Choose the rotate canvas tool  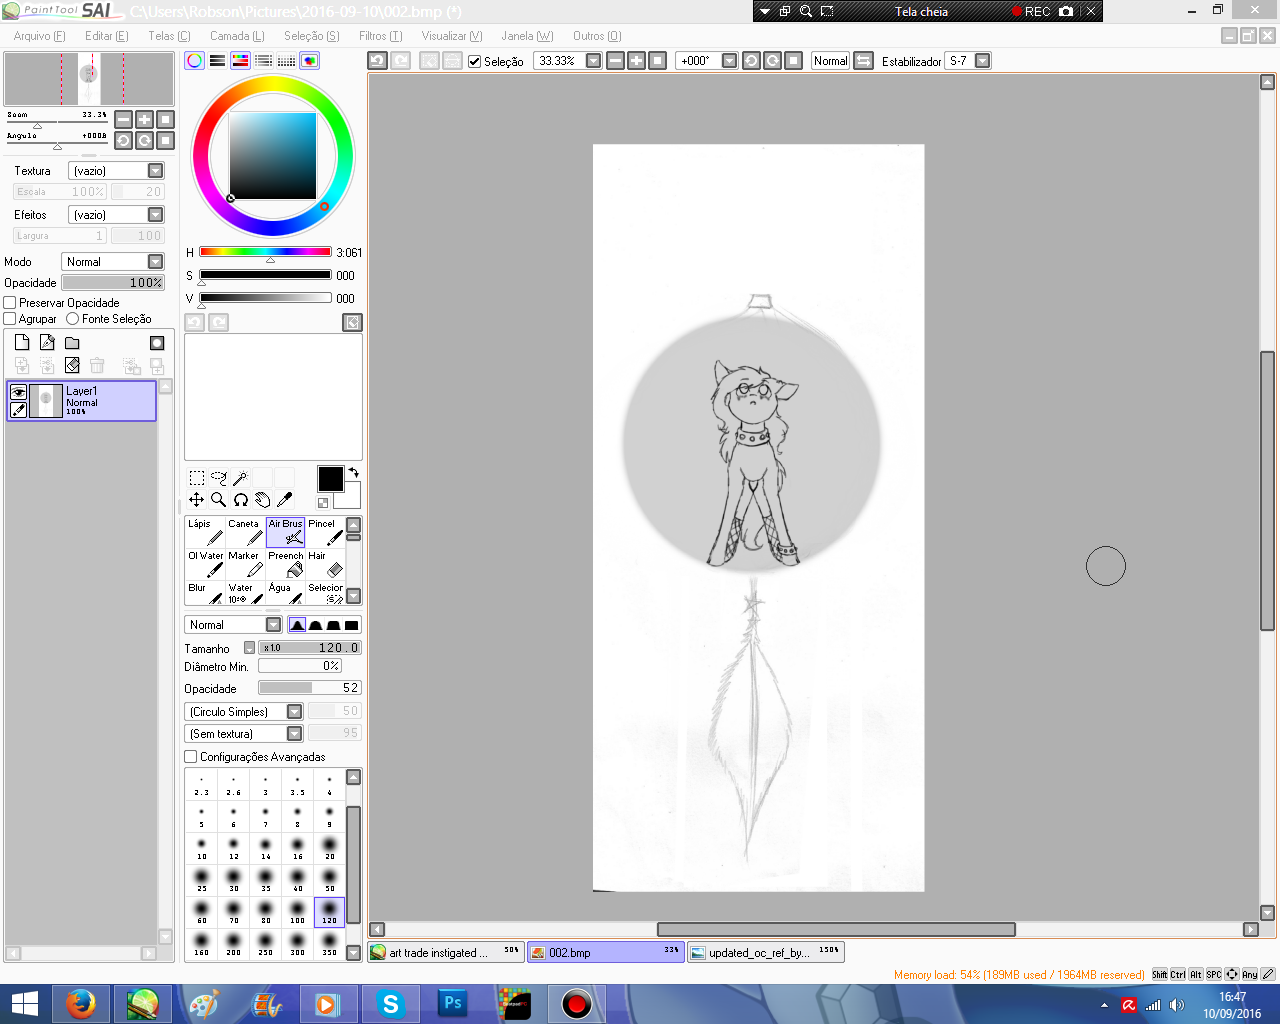point(241,500)
